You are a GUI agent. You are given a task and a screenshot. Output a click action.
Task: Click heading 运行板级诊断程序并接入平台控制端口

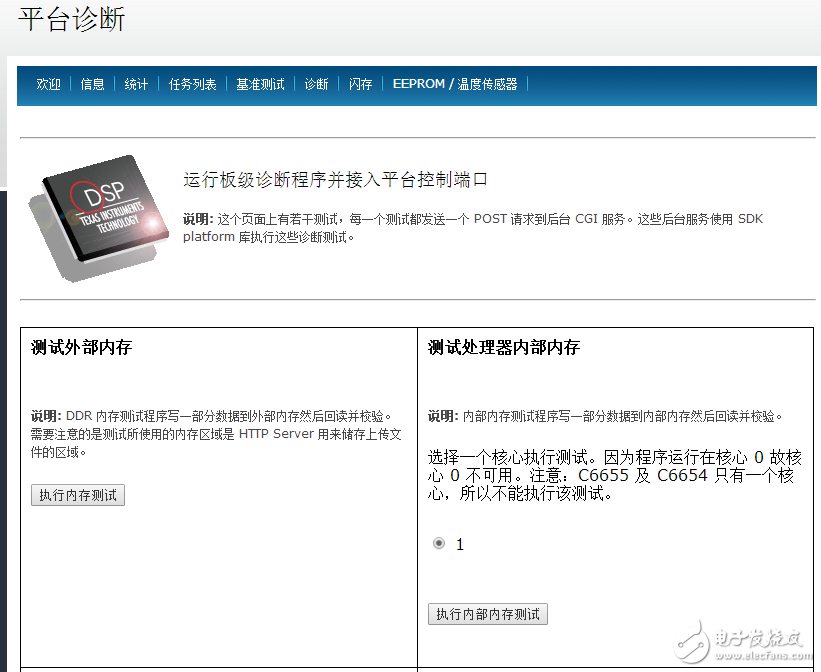click(x=335, y=180)
